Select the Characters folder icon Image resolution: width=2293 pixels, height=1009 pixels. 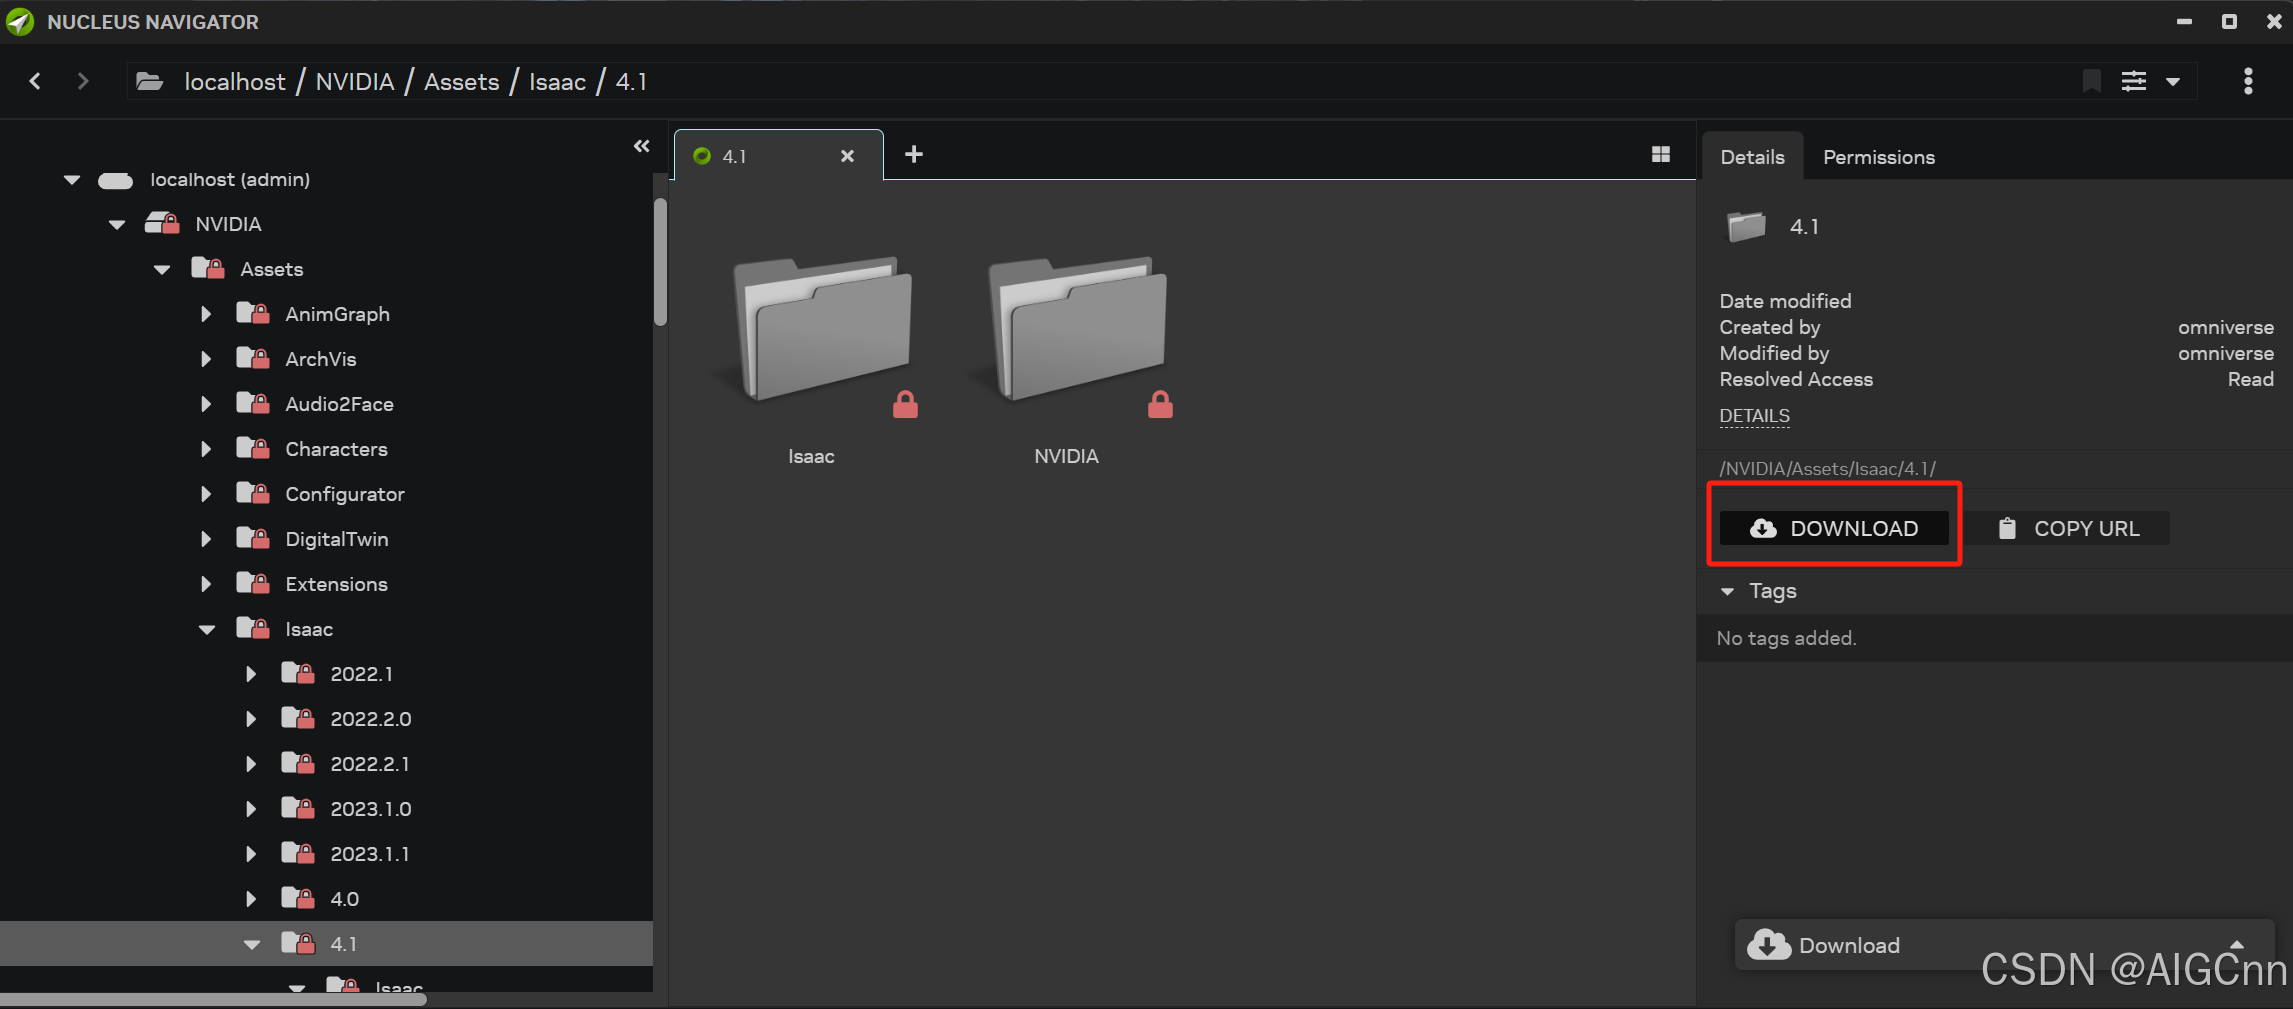coord(253,448)
